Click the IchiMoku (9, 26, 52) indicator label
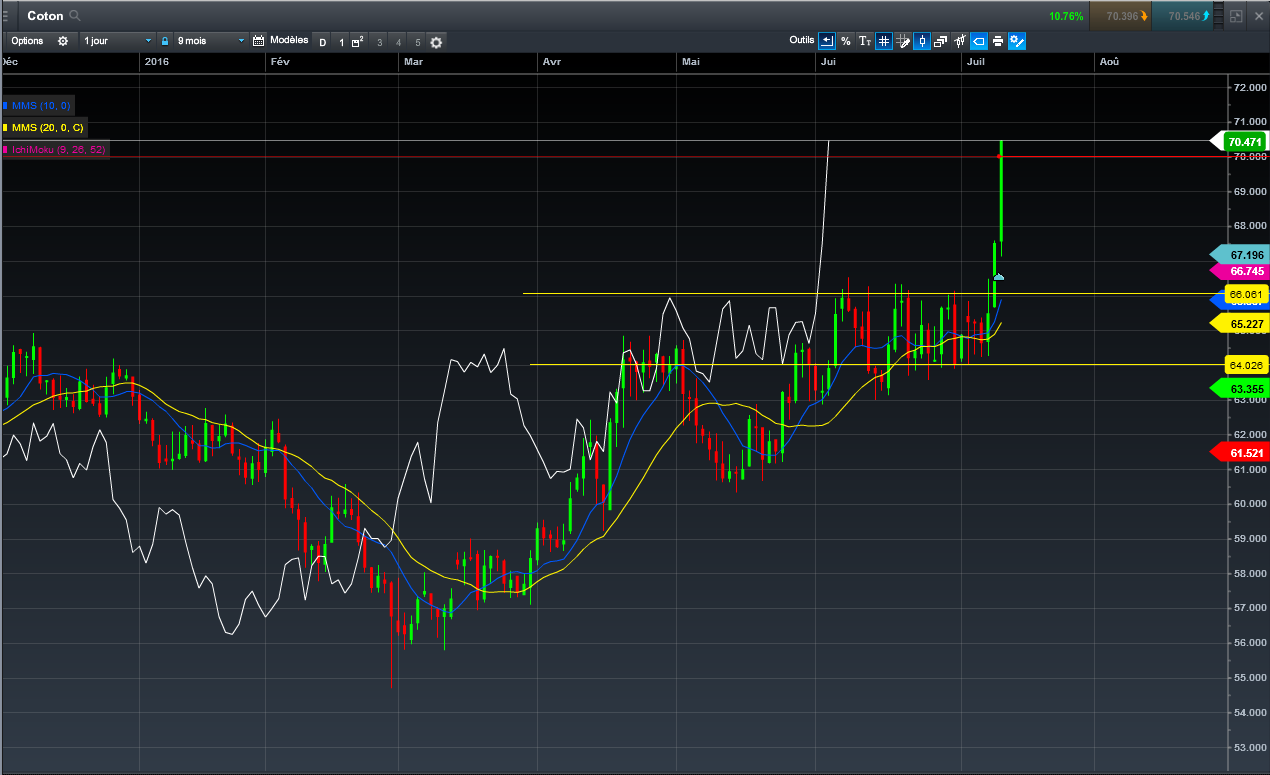Viewport: 1270px width, 775px height. (x=58, y=149)
